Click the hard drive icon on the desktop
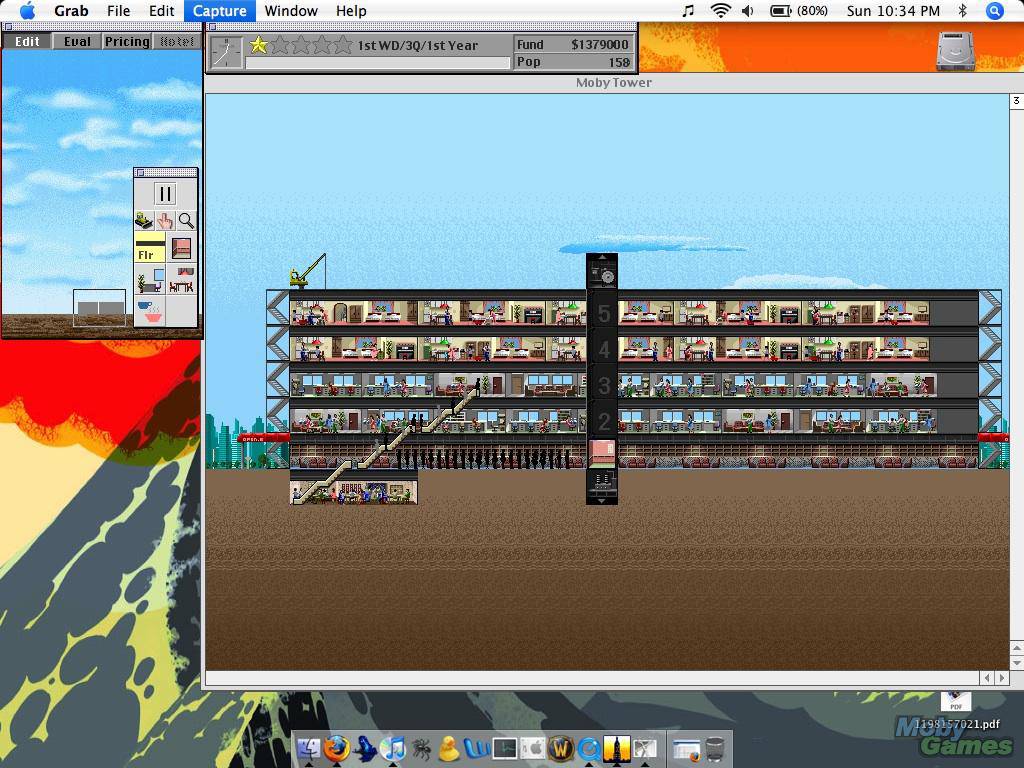The height and width of the screenshot is (768, 1024). [955, 50]
